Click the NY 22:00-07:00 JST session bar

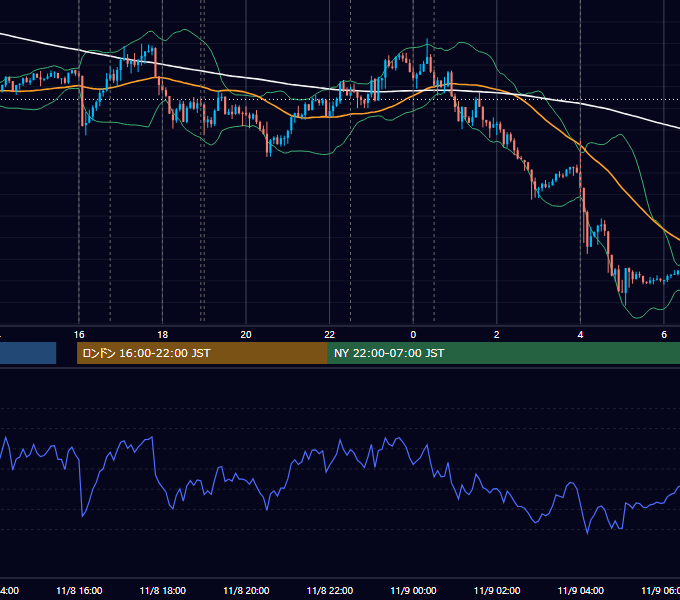click(x=503, y=353)
